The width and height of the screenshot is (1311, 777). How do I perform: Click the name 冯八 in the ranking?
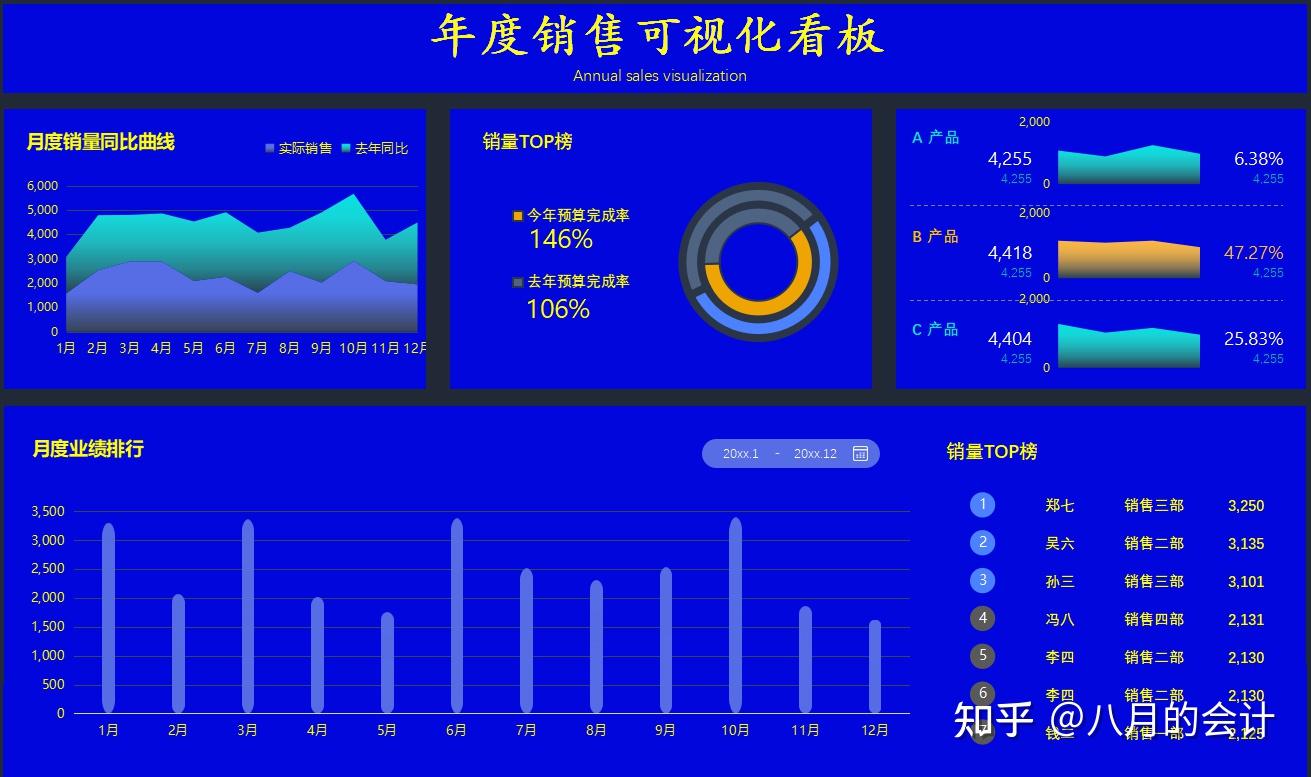pyautogui.click(x=1060, y=620)
